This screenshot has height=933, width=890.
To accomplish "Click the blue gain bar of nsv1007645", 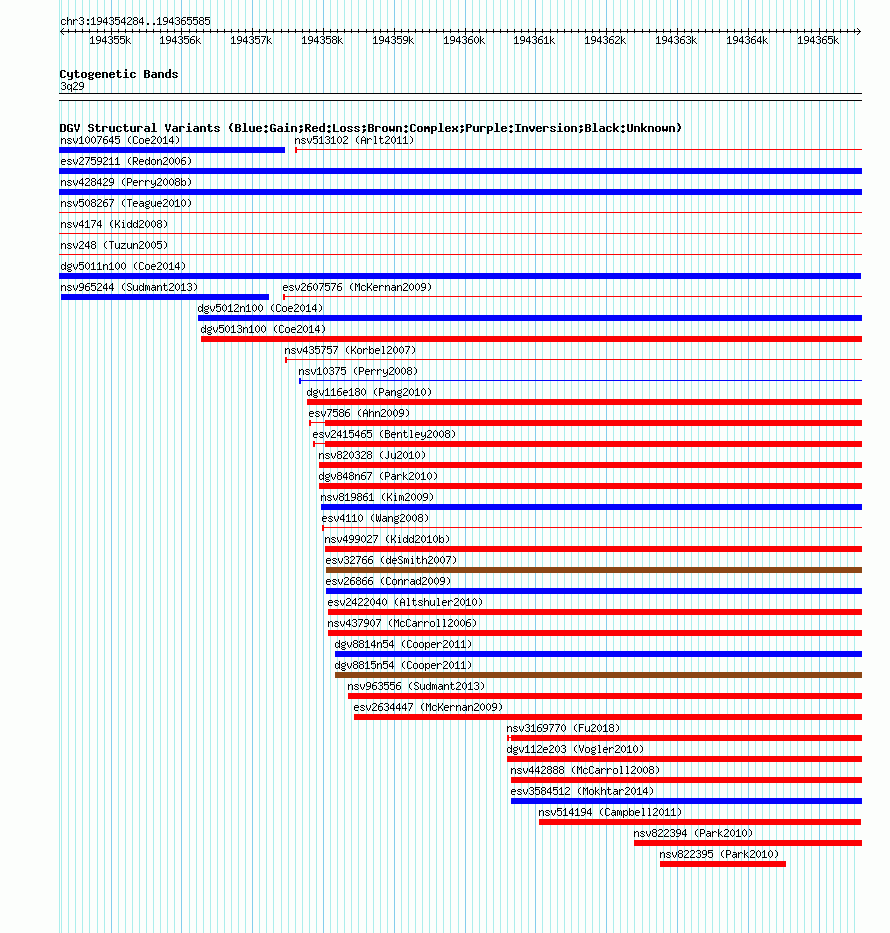I will (x=172, y=150).
